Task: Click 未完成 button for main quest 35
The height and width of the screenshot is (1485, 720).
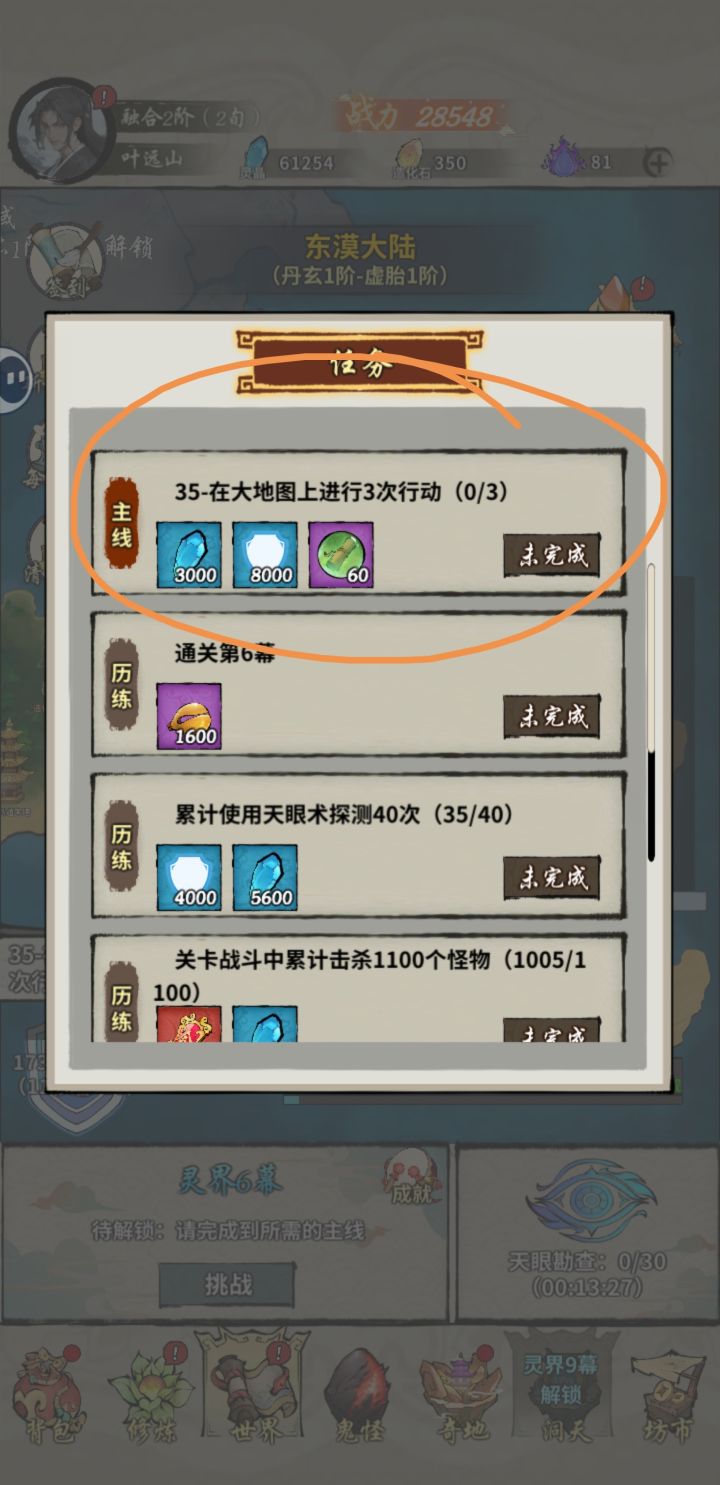Action: [x=552, y=554]
